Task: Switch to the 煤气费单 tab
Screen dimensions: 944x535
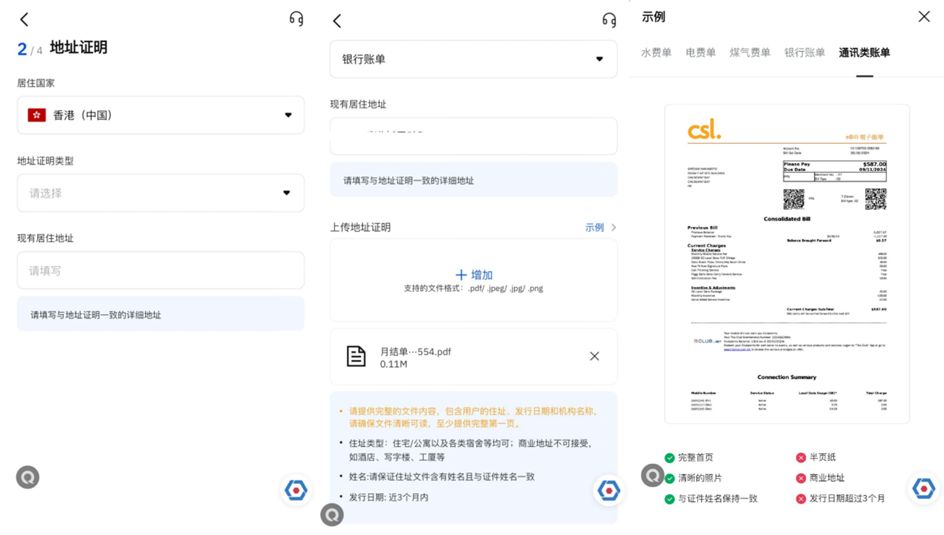Action: [x=750, y=53]
